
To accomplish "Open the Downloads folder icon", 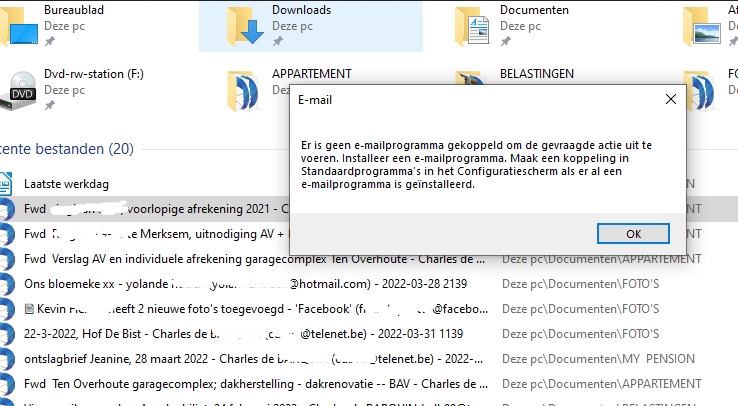I will [x=243, y=25].
